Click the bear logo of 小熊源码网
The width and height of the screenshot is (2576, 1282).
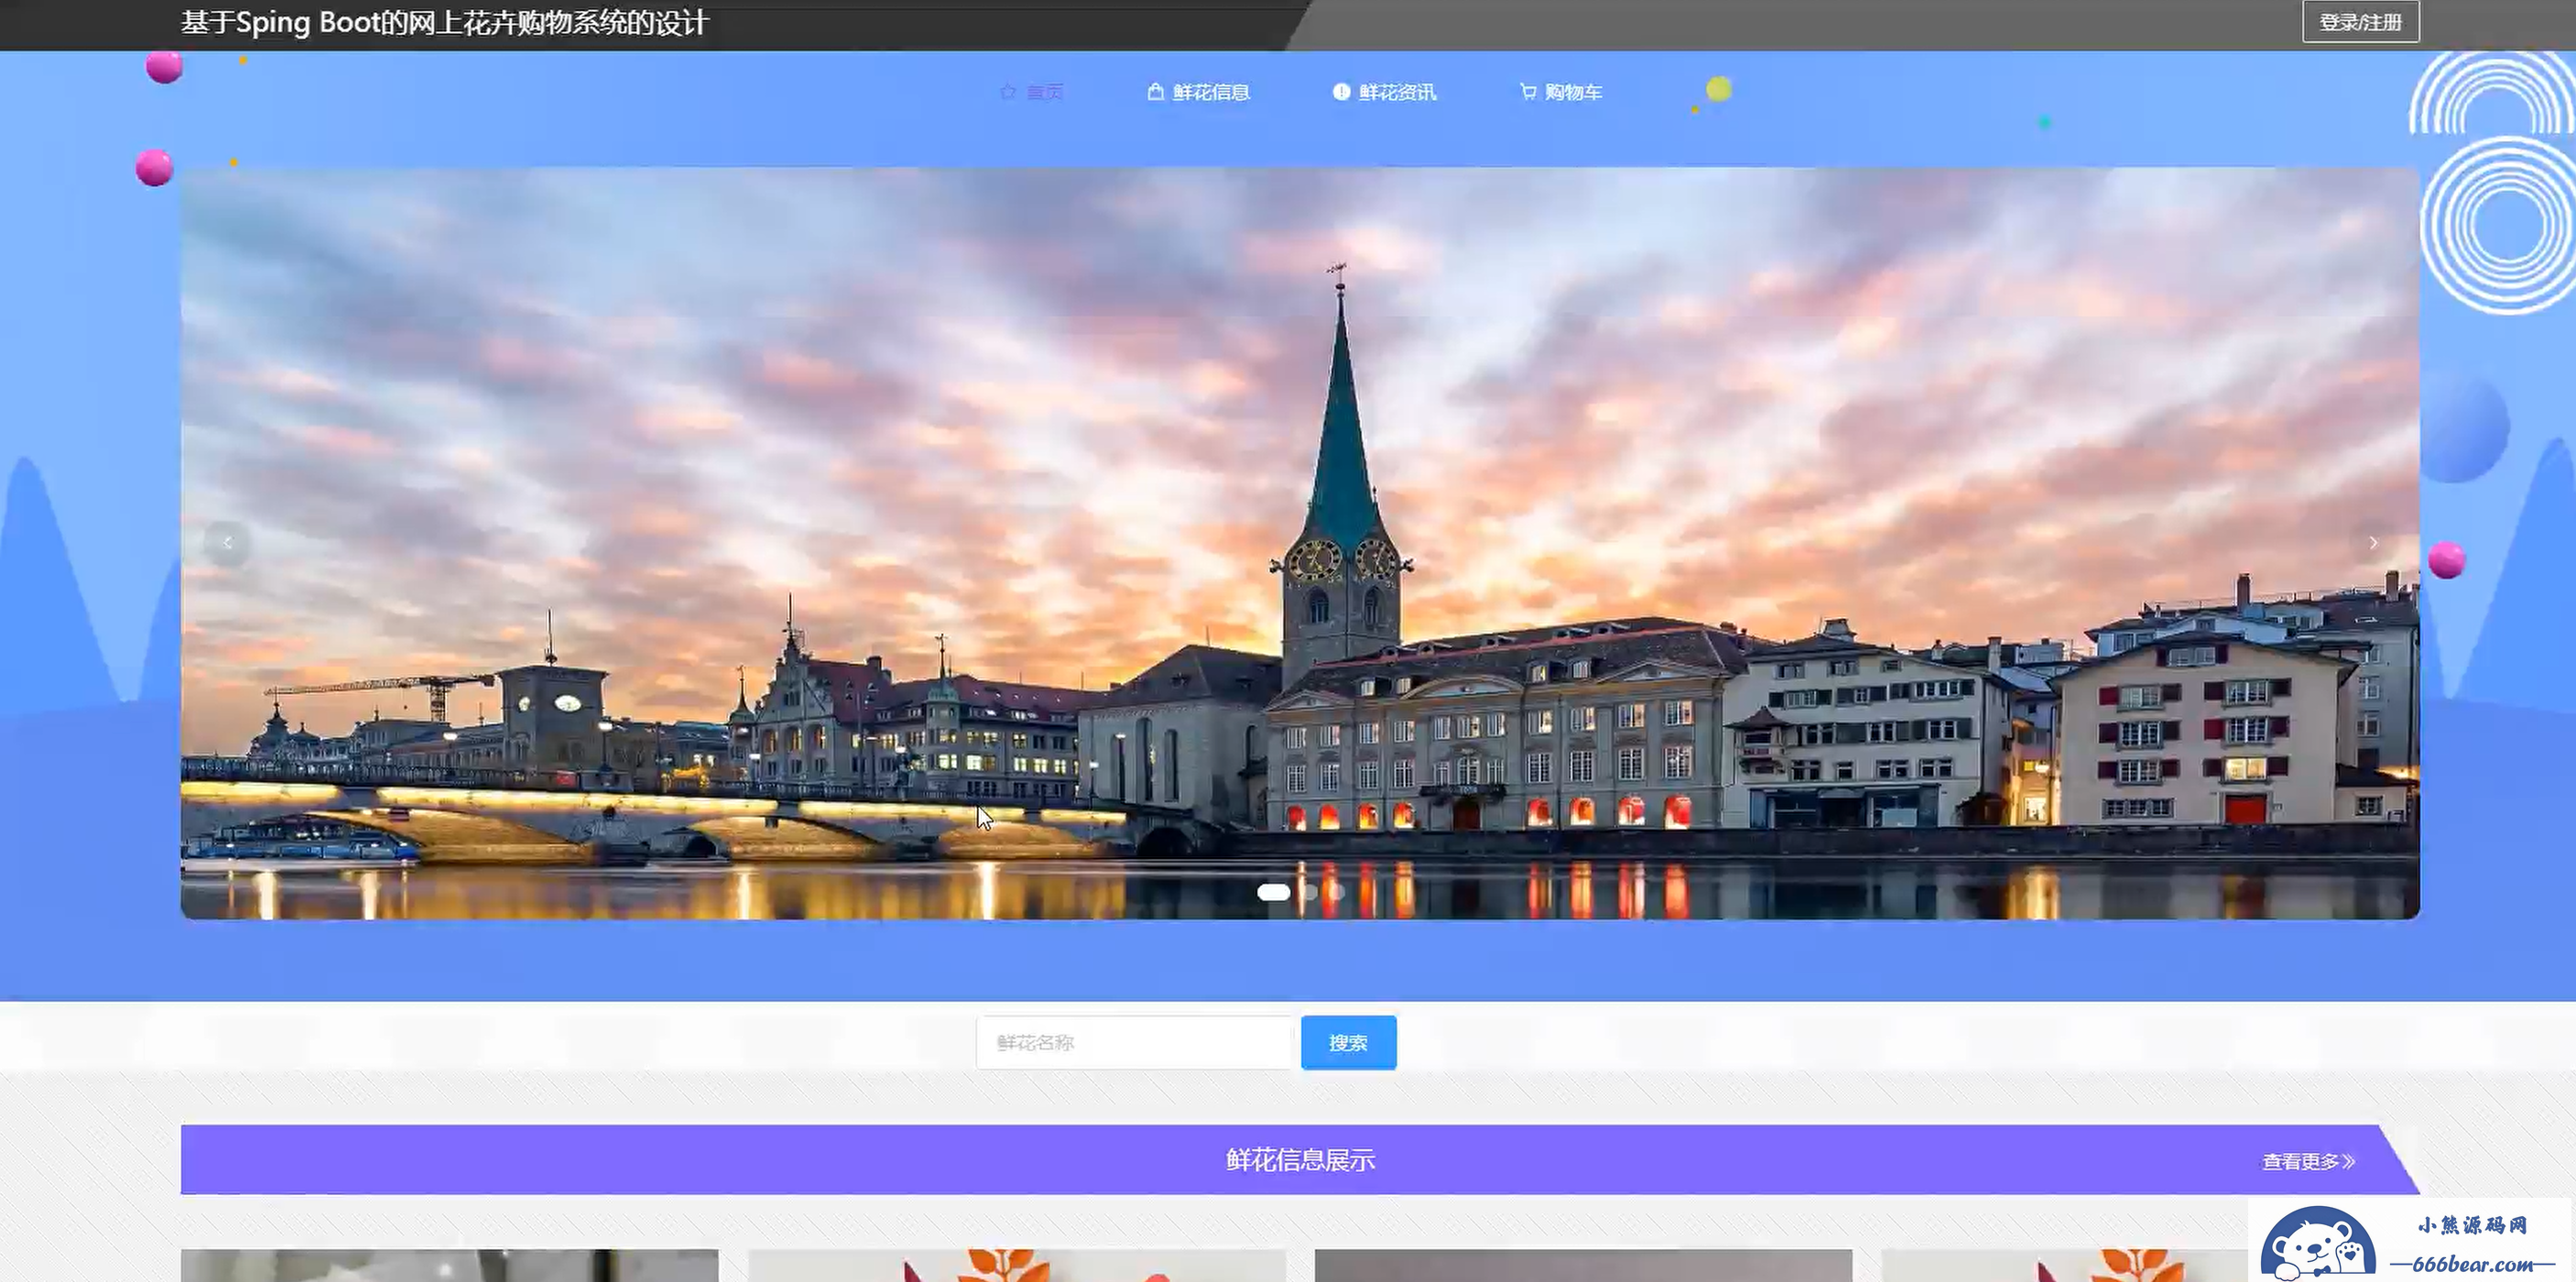tap(2317, 1245)
